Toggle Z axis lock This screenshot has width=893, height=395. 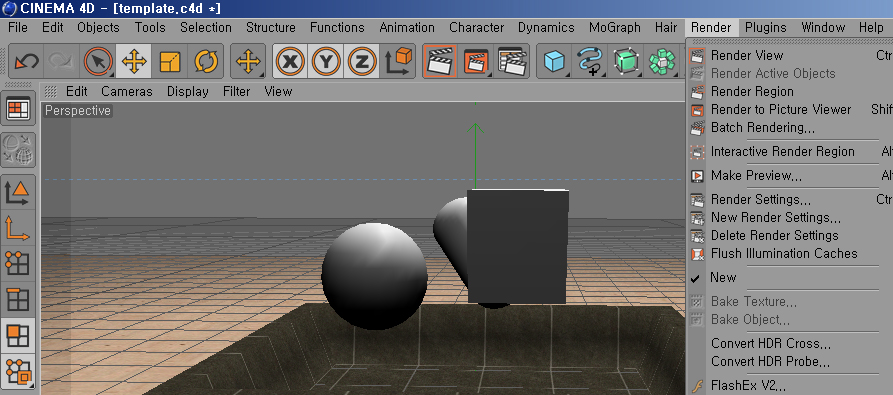(362, 61)
